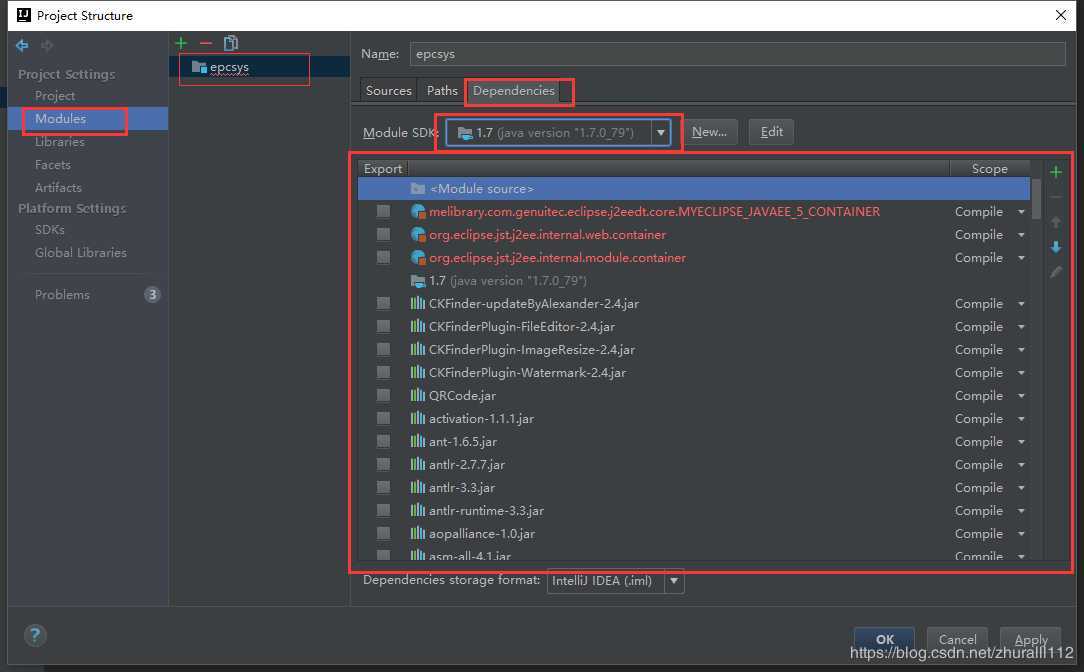Check export for CKFinderPlugin-Watermark-2.4.jar
This screenshot has height=672, width=1084.
tap(383, 372)
